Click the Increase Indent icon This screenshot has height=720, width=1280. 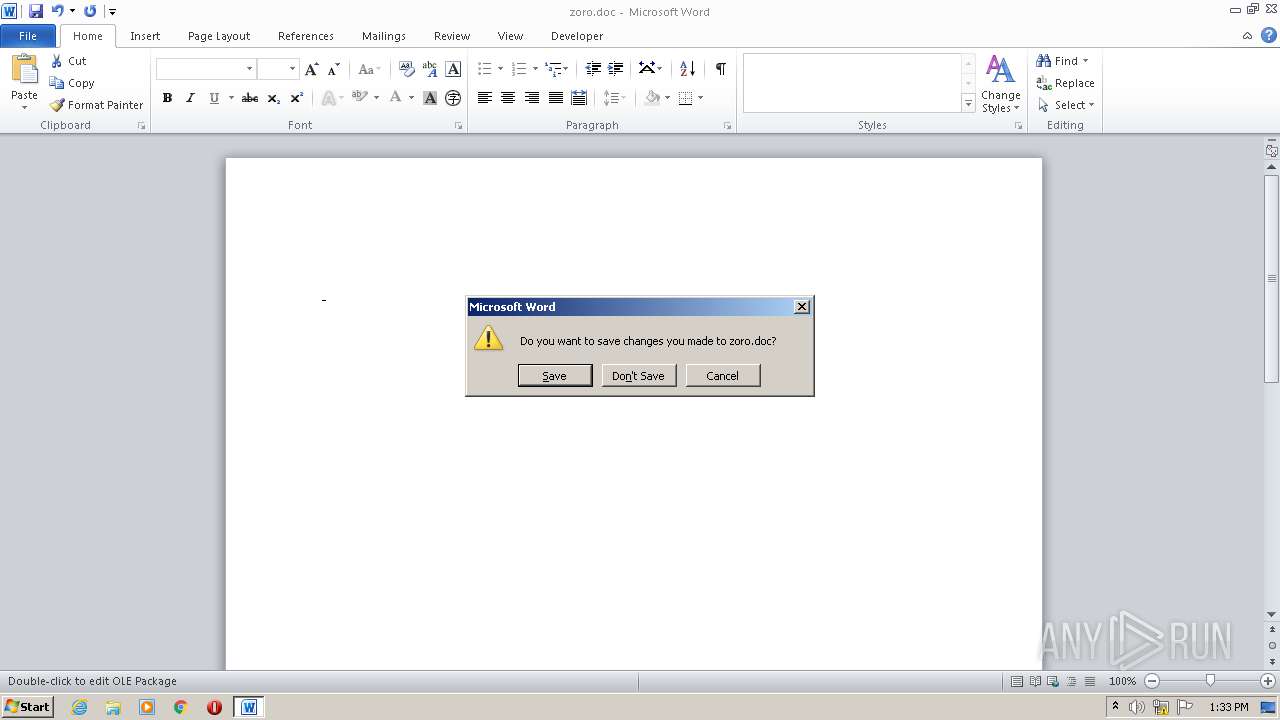tap(616, 69)
